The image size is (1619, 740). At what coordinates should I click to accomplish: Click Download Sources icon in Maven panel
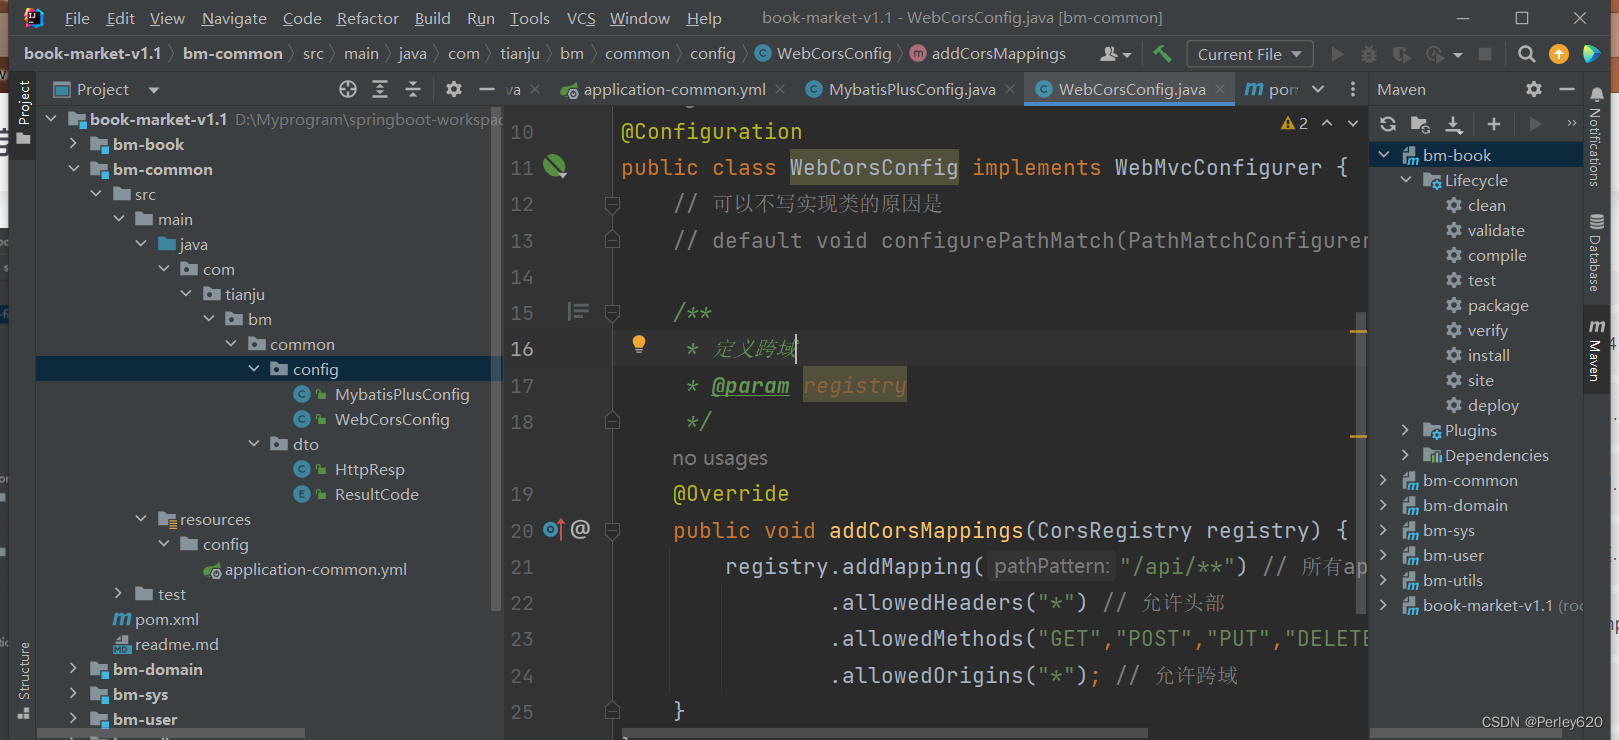click(1454, 124)
